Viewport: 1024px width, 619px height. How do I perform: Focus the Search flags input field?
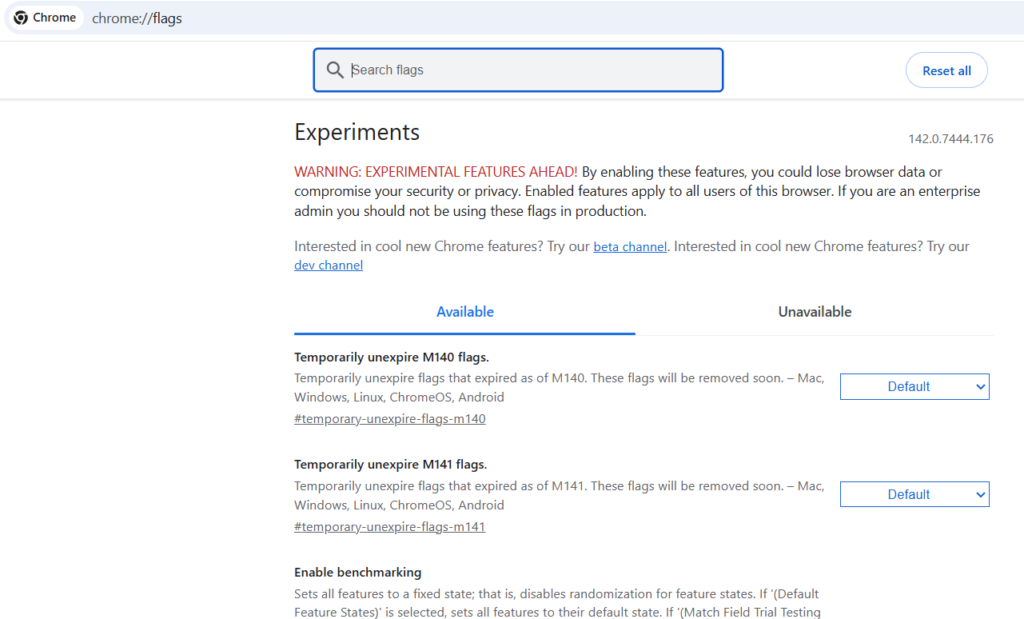click(530, 70)
